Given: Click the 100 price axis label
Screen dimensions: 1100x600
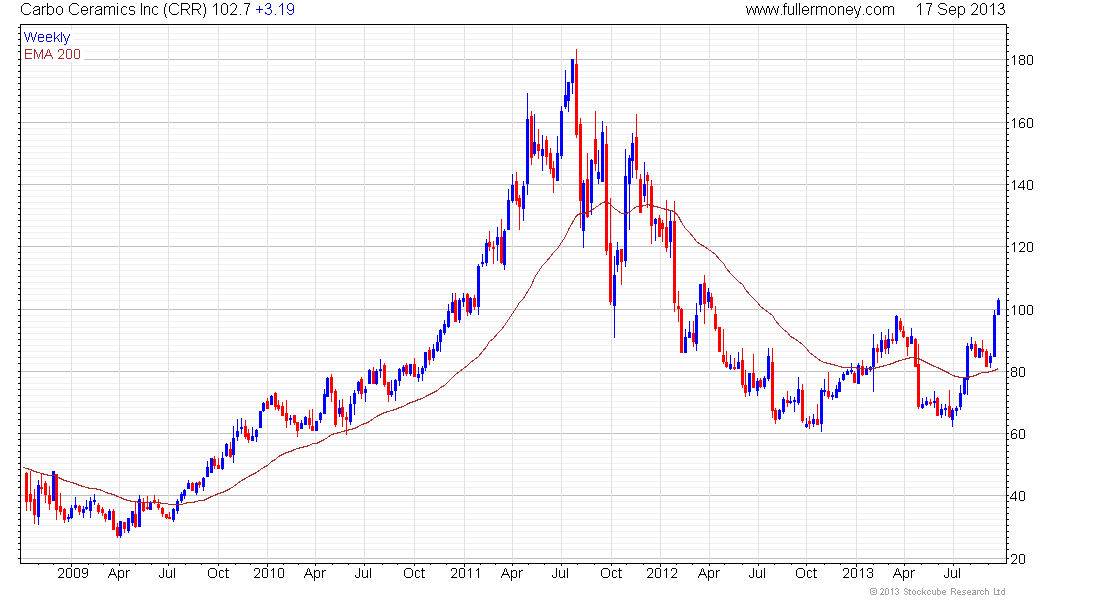Looking at the screenshot, I should click(x=1021, y=310).
